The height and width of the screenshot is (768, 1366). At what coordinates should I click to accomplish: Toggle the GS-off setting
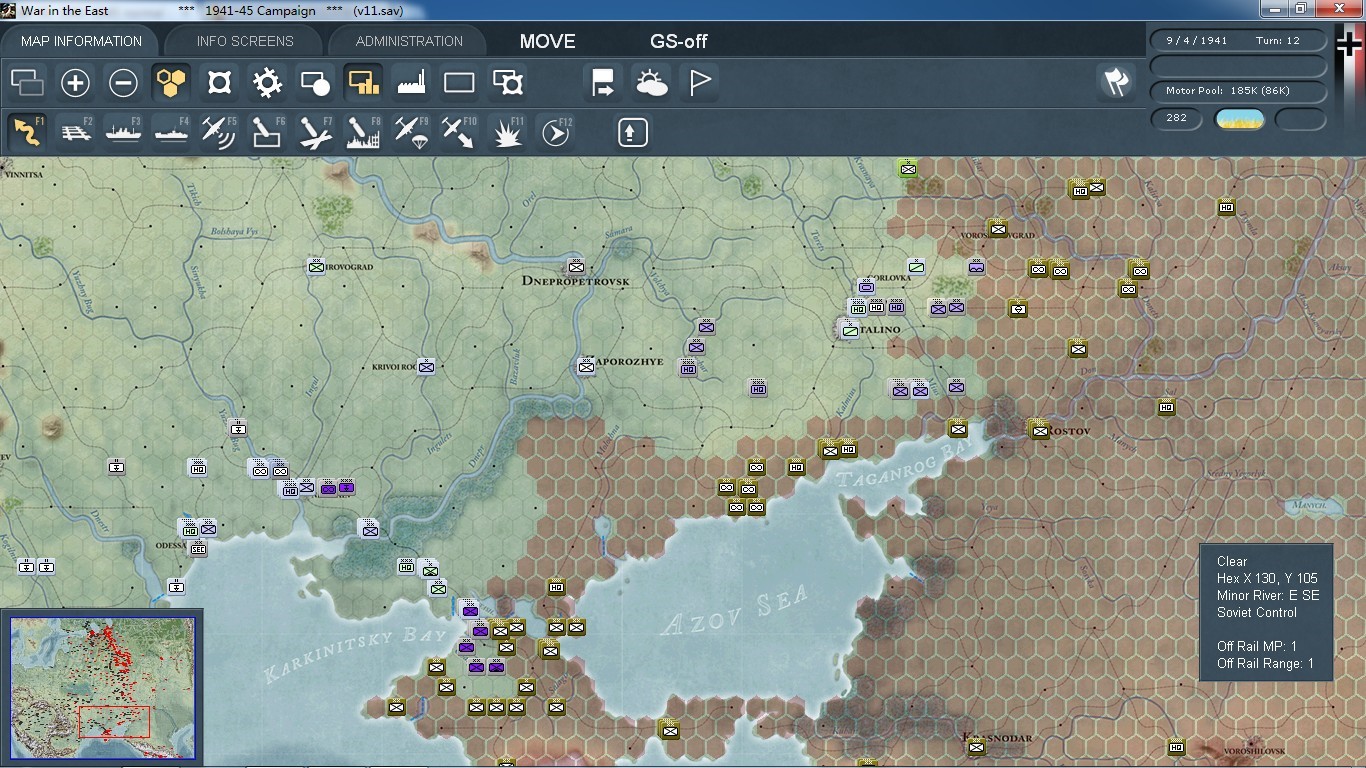click(679, 41)
